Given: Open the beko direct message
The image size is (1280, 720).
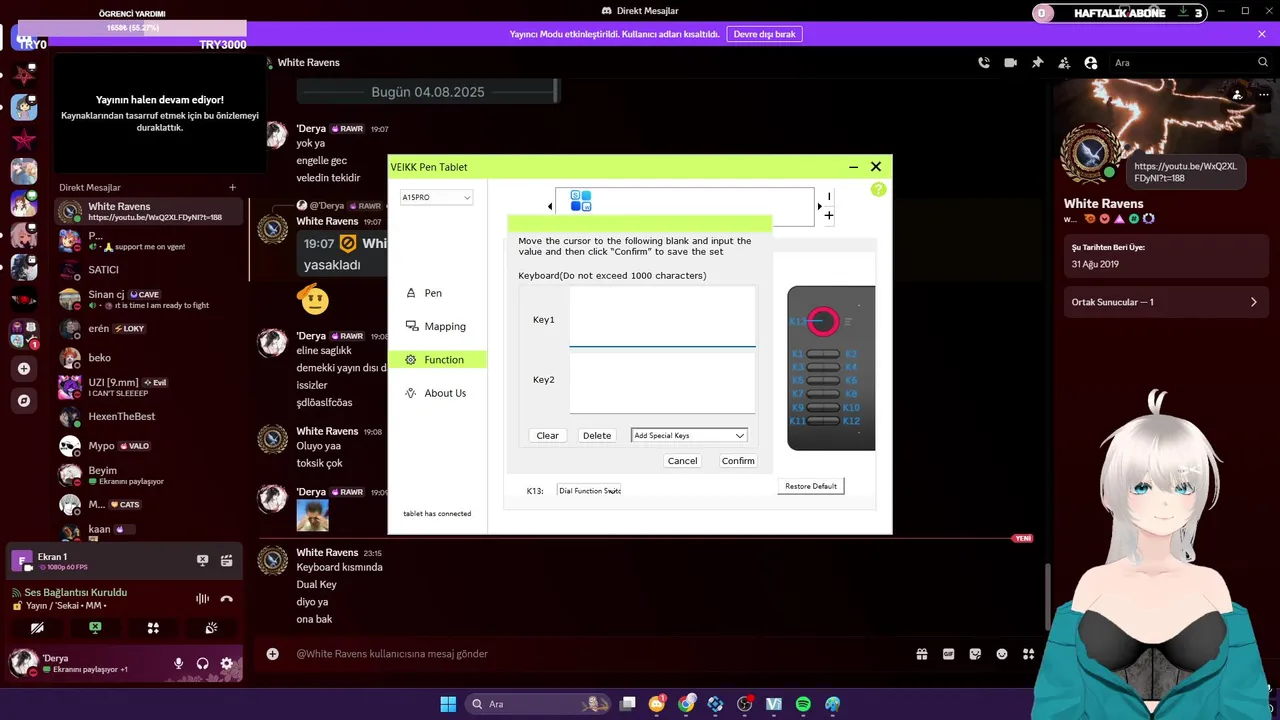Looking at the screenshot, I should tap(150, 357).
